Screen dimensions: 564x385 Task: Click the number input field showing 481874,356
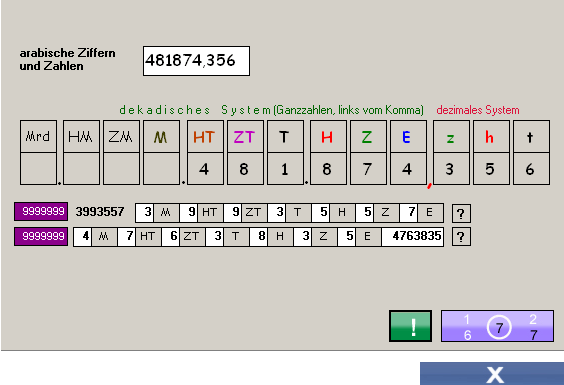[x=196, y=61]
